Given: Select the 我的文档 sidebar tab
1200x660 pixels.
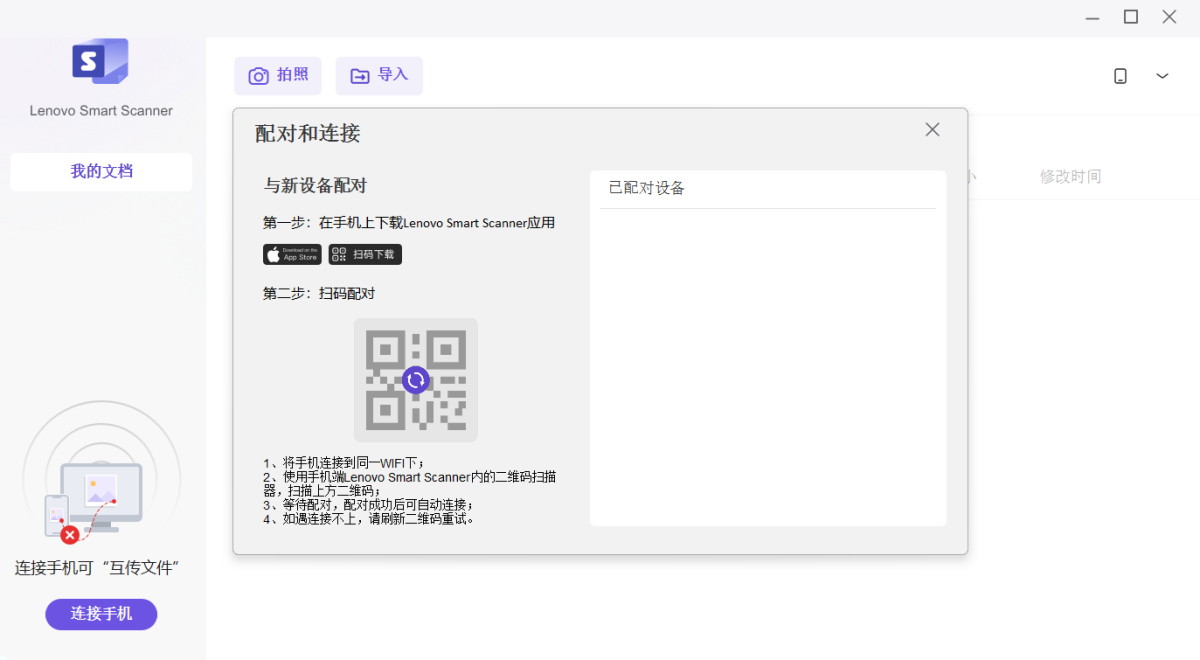Looking at the screenshot, I should (101, 171).
